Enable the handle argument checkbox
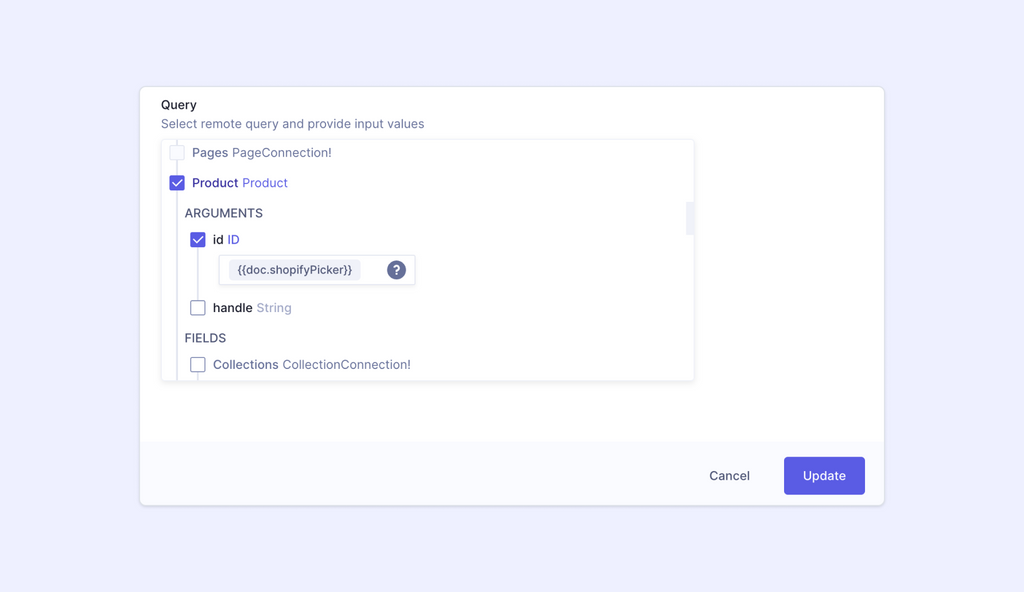Screen dimensions: 1024x592 point(198,308)
